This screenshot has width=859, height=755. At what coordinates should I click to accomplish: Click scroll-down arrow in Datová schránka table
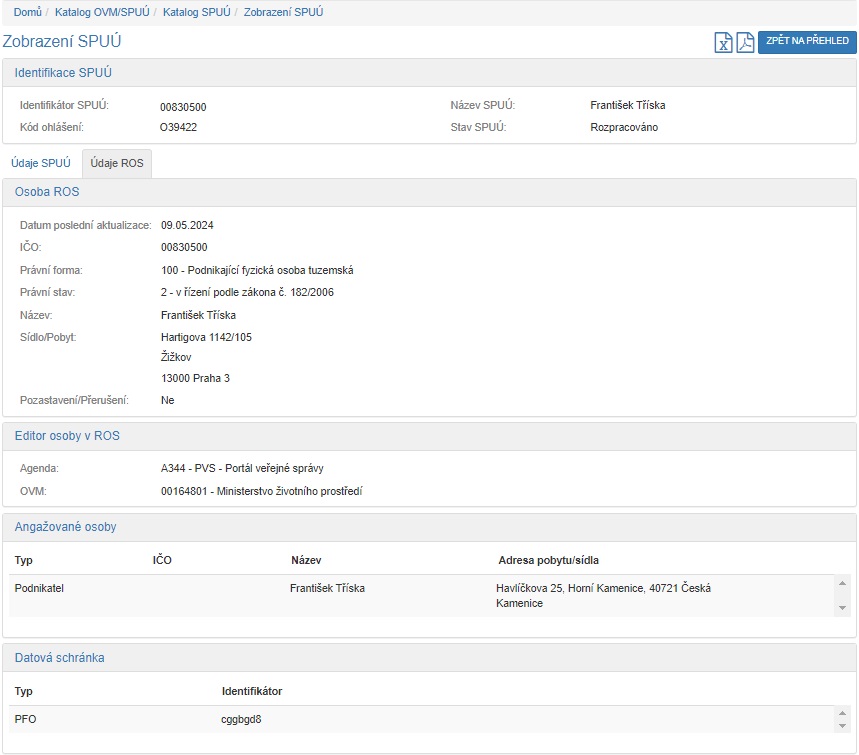(843, 727)
